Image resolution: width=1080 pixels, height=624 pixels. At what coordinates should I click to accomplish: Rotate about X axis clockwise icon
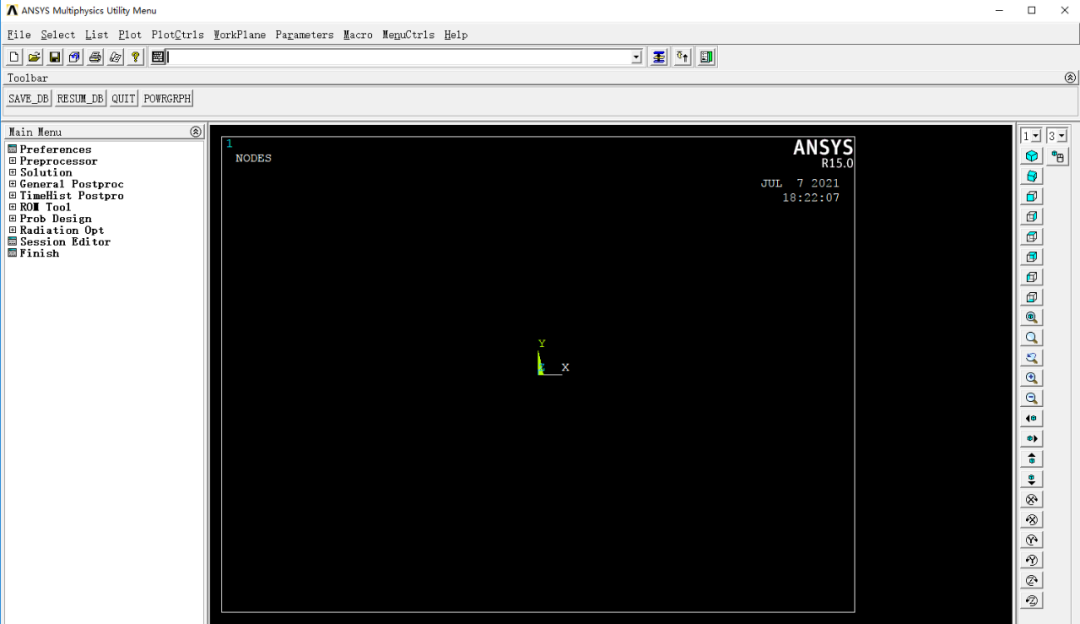coord(1032,499)
